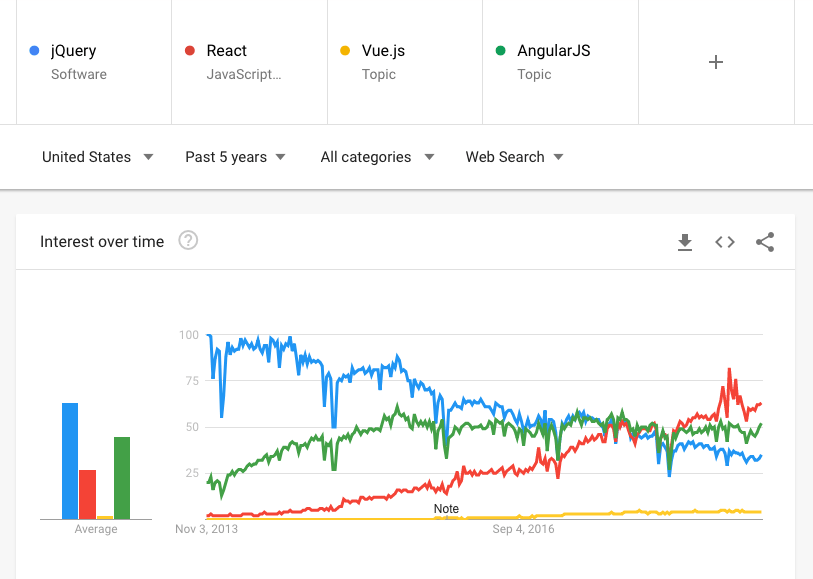The height and width of the screenshot is (579, 813).
Task: Open the embed code view
Action: (x=724, y=241)
